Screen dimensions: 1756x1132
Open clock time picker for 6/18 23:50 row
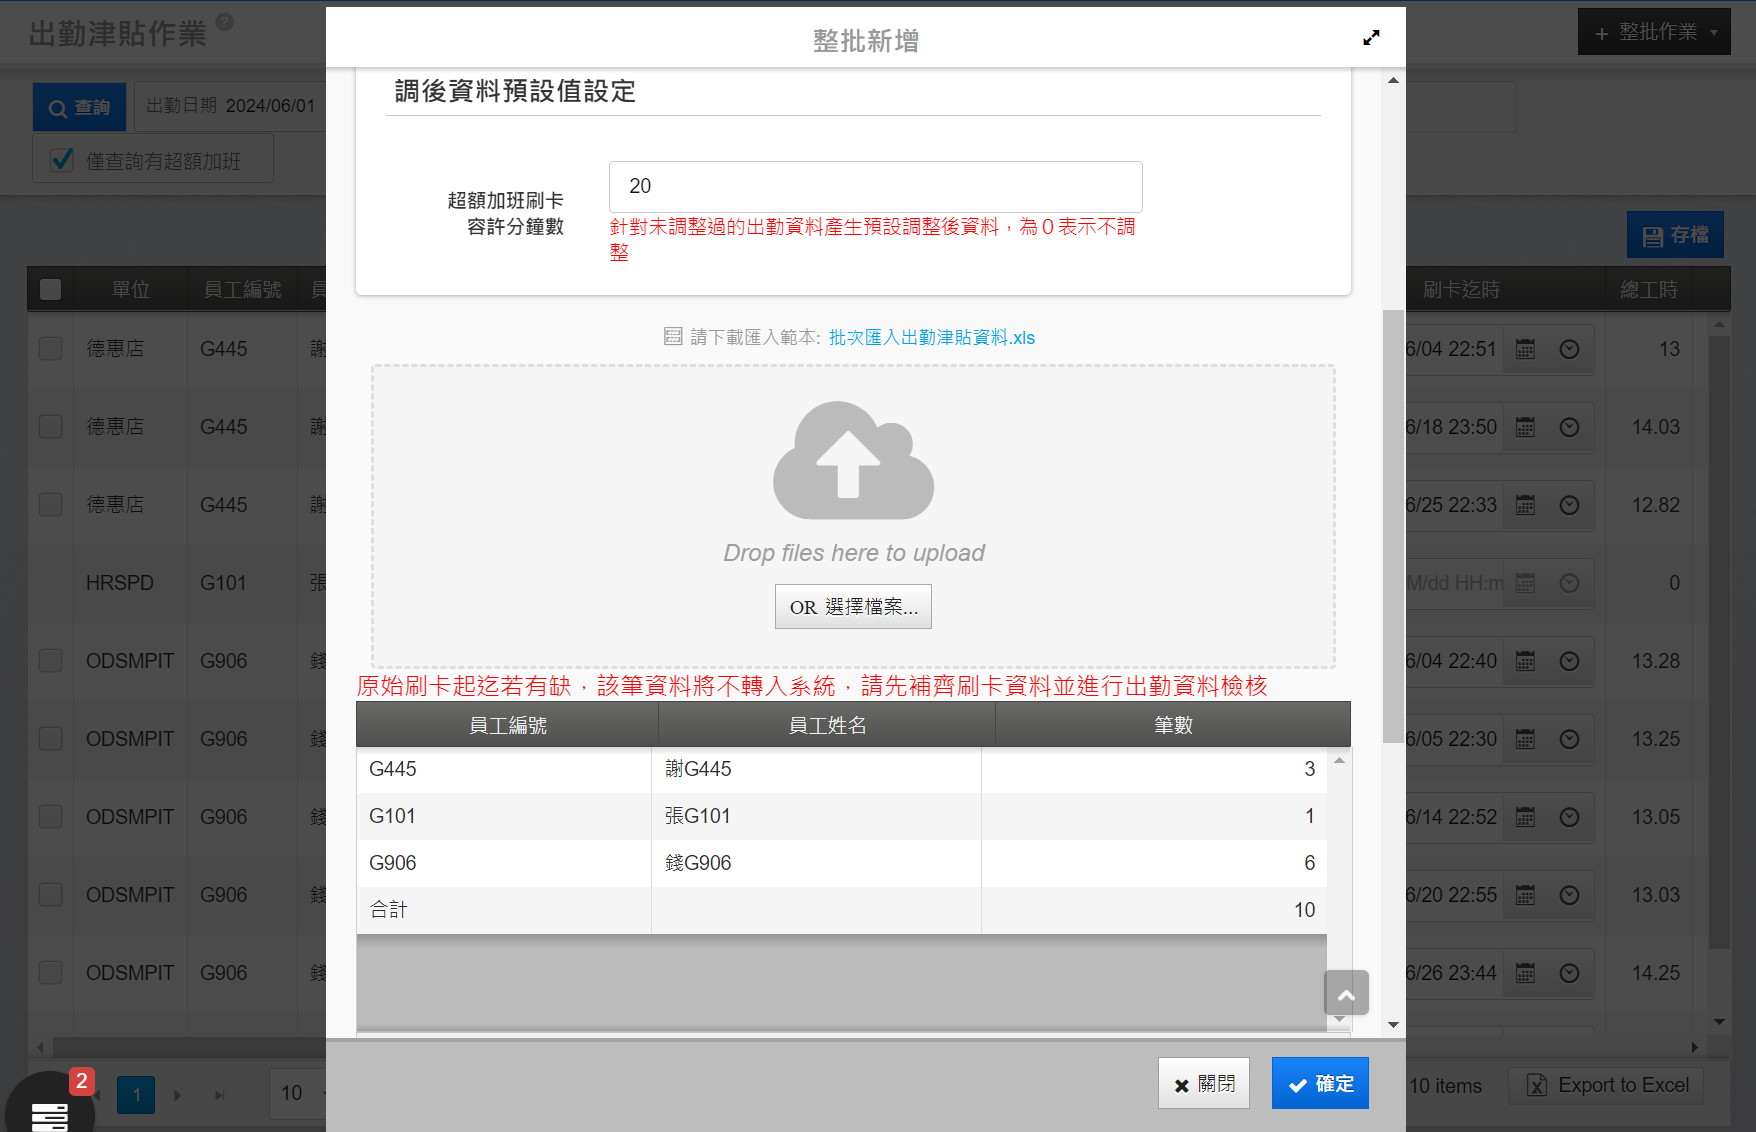[1569, 427]
